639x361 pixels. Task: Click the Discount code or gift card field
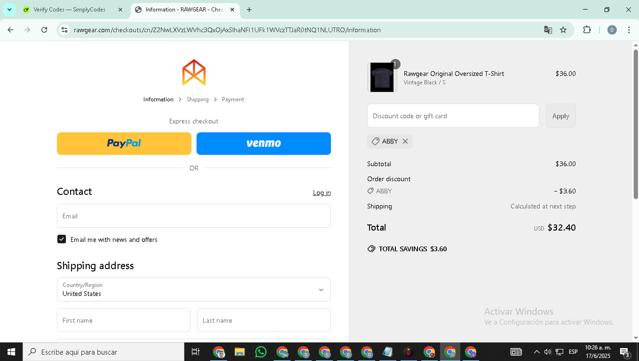point(453,116)
